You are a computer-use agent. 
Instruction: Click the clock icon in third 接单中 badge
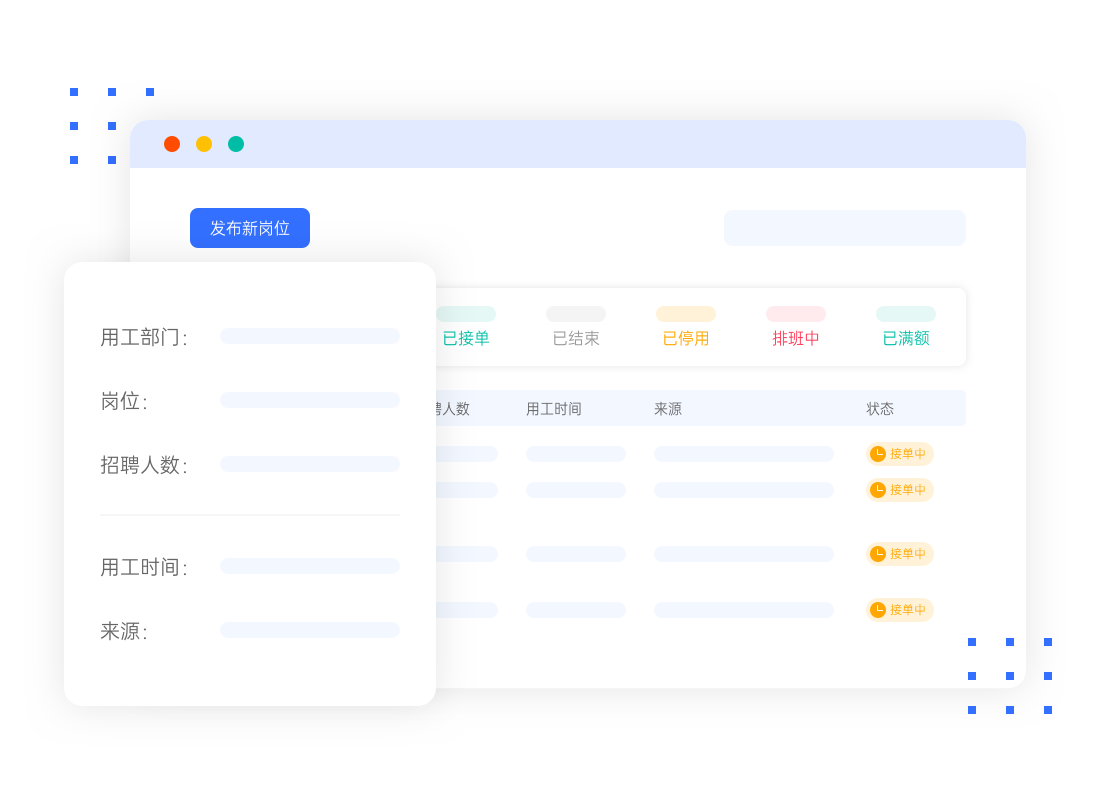click(x=878, y=554)
